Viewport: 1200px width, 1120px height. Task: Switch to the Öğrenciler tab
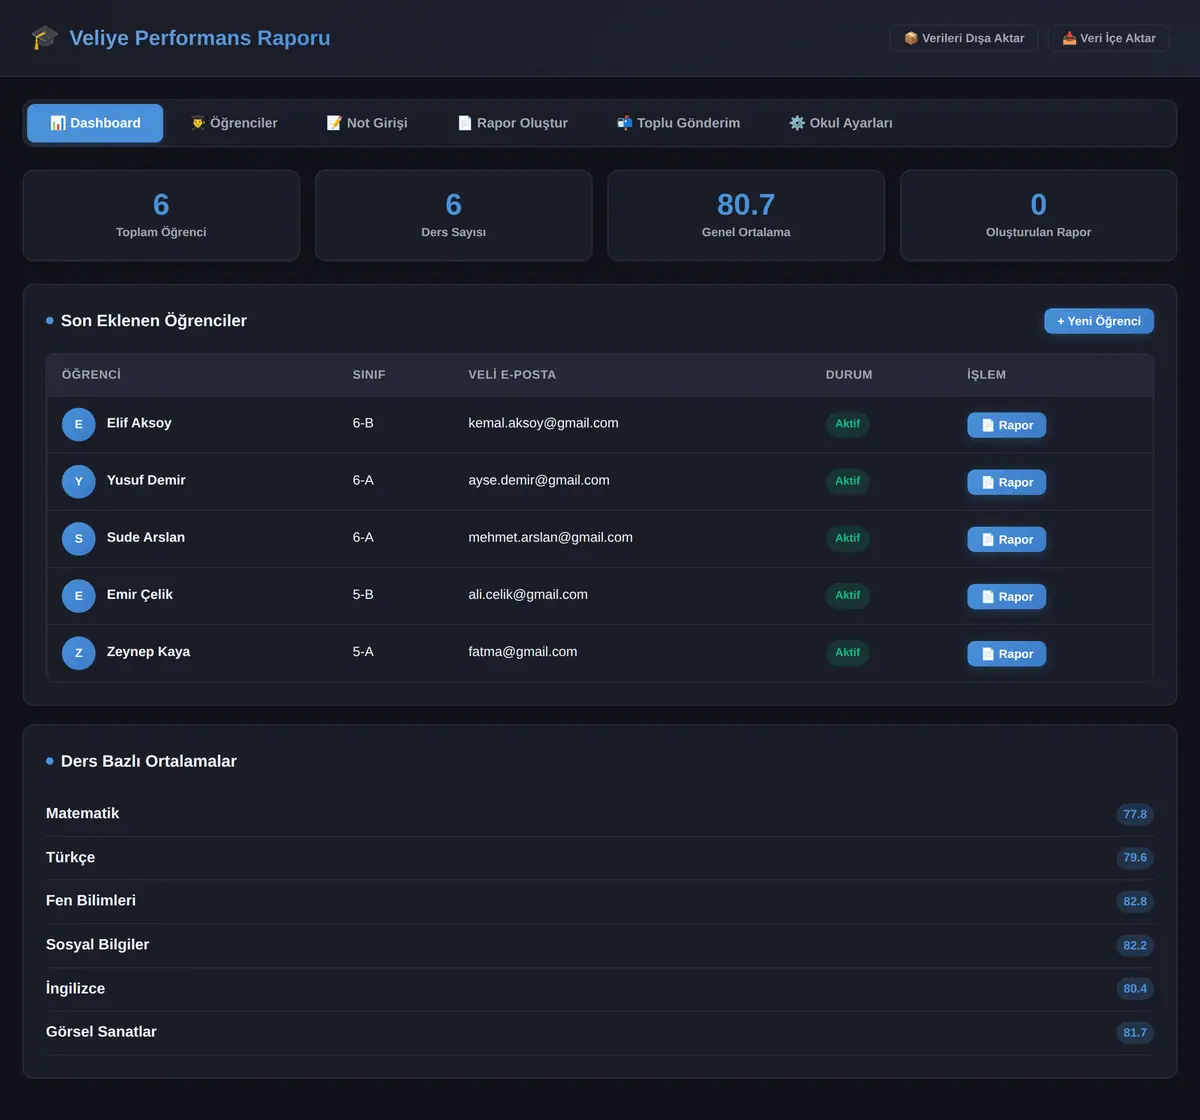[234, 123]
